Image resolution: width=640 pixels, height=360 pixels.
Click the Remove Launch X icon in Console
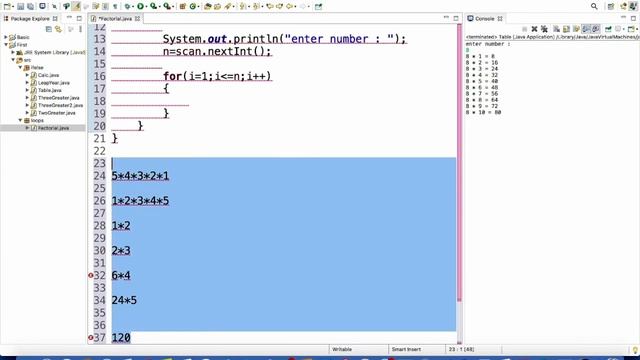tap(534, 29)
